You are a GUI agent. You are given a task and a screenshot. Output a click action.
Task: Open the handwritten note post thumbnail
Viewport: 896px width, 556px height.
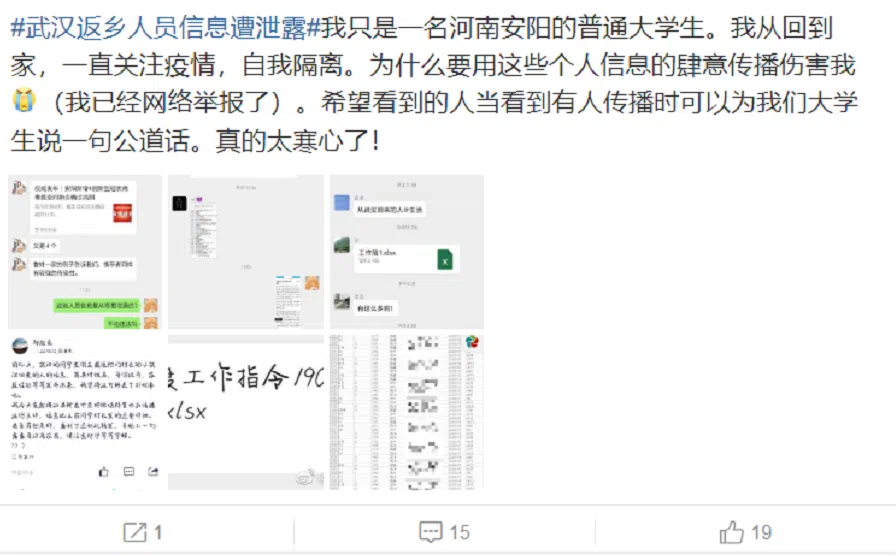tap(85, 413)
